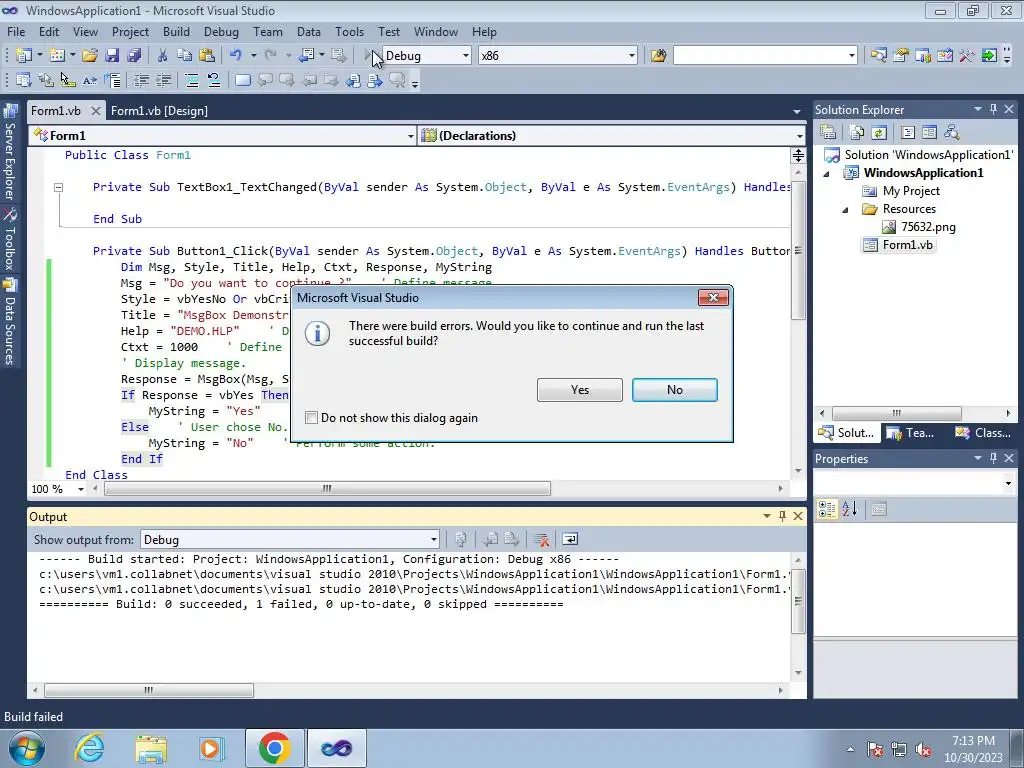Click the Solution Explorer horizontal scrollbar
Screen dimensions: 1024x768
coord(897,413)
